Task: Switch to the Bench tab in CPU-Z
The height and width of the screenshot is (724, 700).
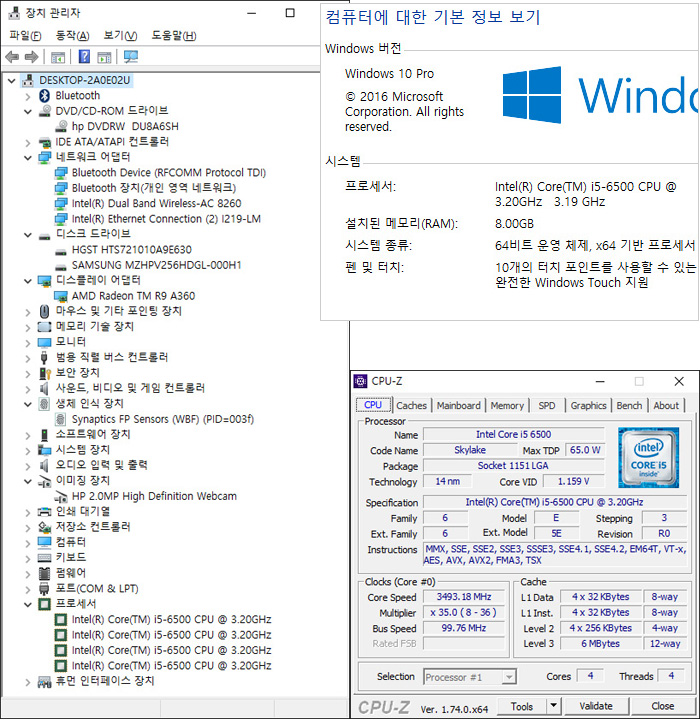Action: click(629, 405)
